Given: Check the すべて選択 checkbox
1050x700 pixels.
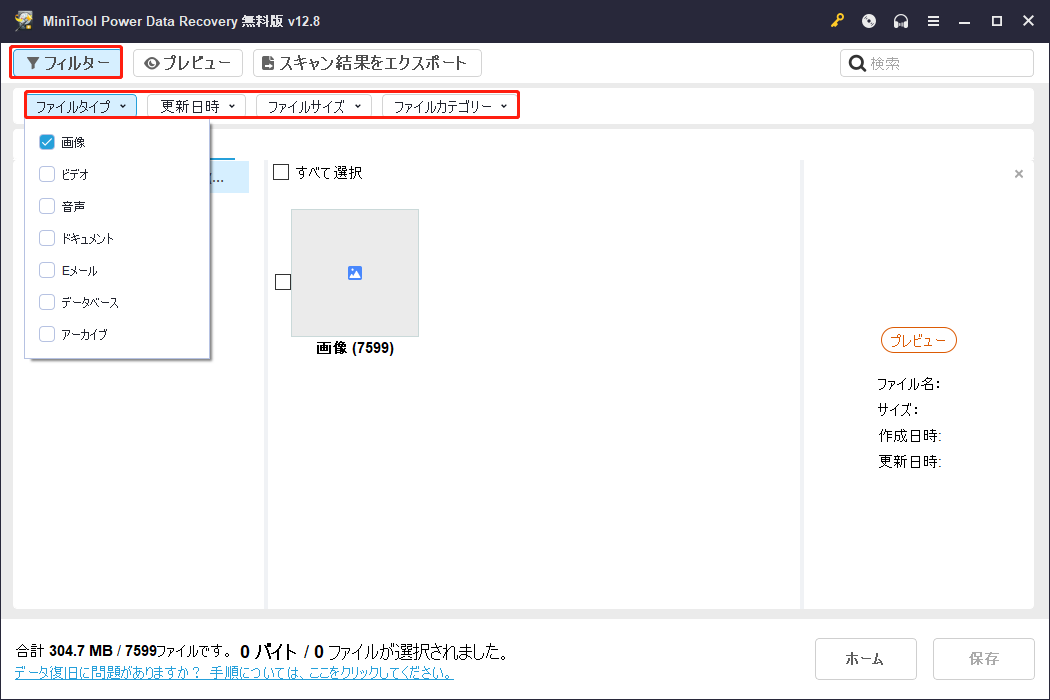Looking at the screenshot, I should coord(281,172).
